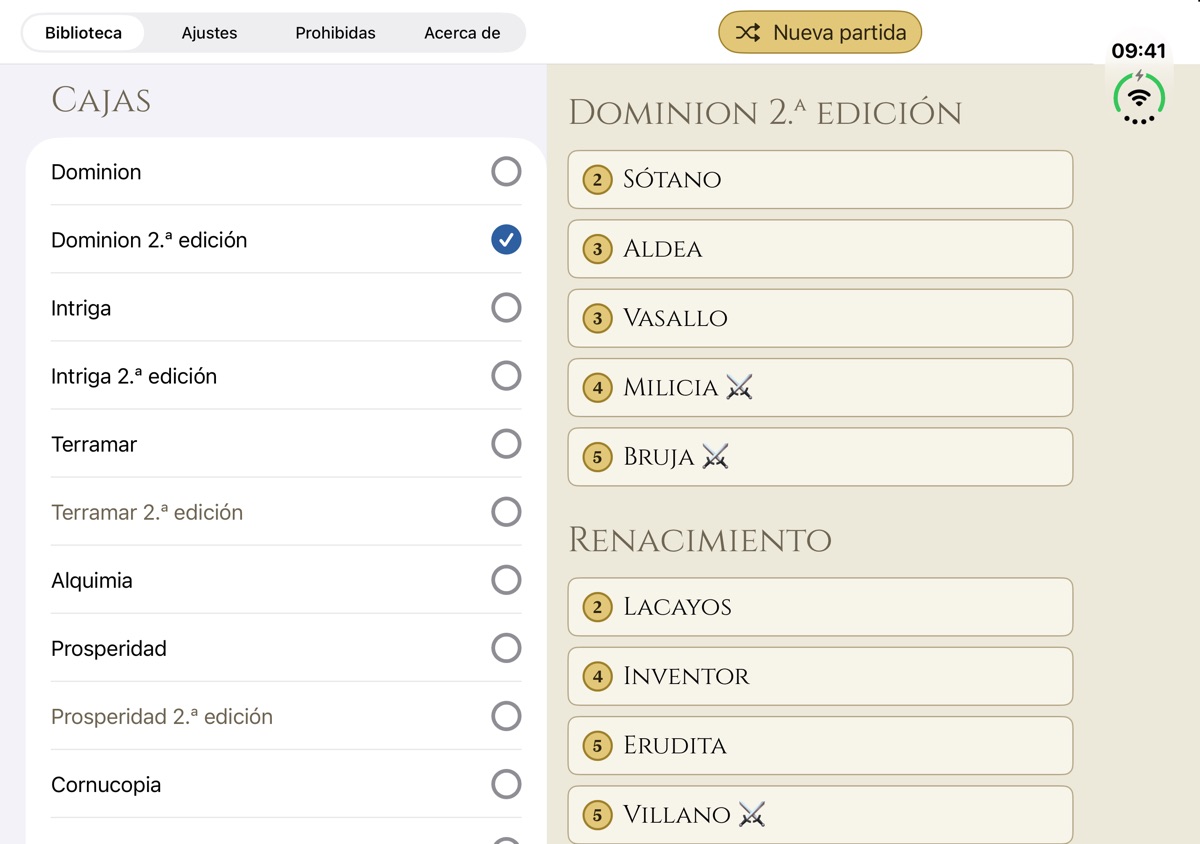Viewport: 1200px width, 844px height.
Task: Enable the Terramar box
Action: (x=506, y=444)
